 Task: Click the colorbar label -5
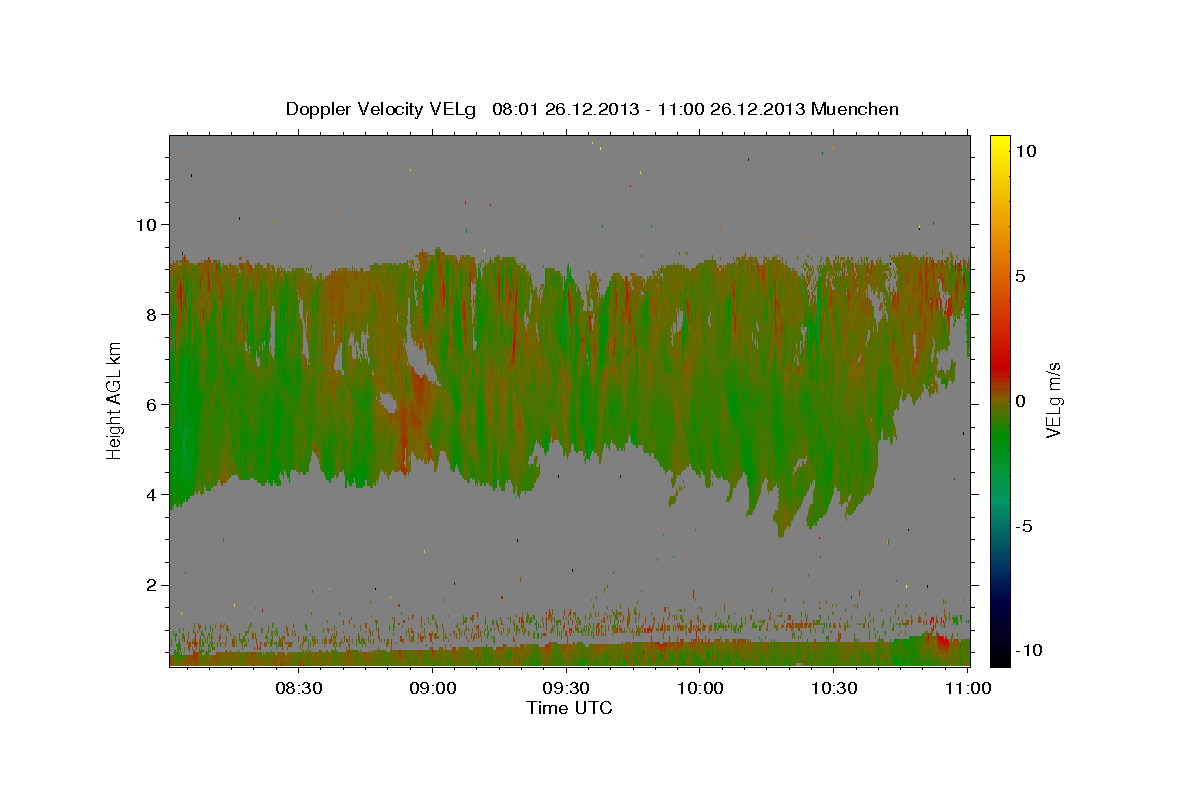1025,526
